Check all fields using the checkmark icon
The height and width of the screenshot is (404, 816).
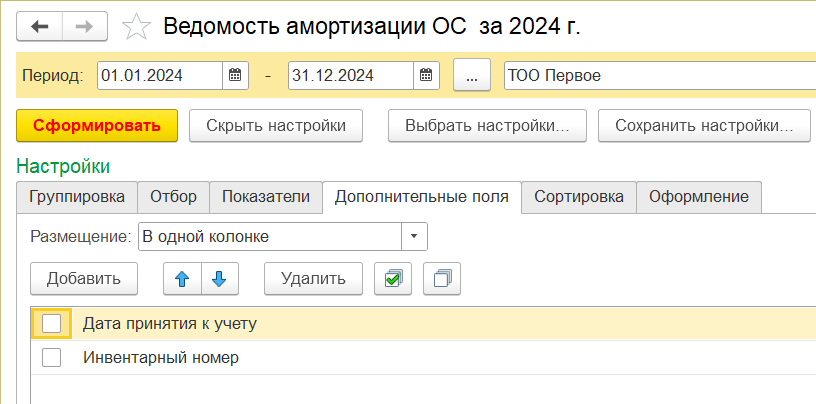(392, 279)
